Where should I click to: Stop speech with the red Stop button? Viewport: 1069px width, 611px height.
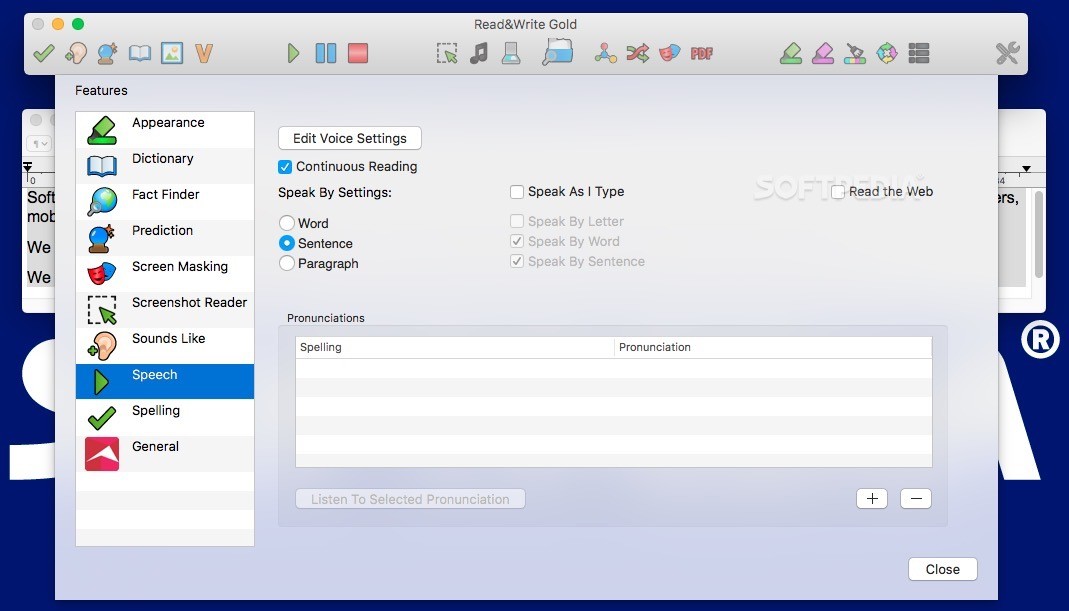[358, 53]
